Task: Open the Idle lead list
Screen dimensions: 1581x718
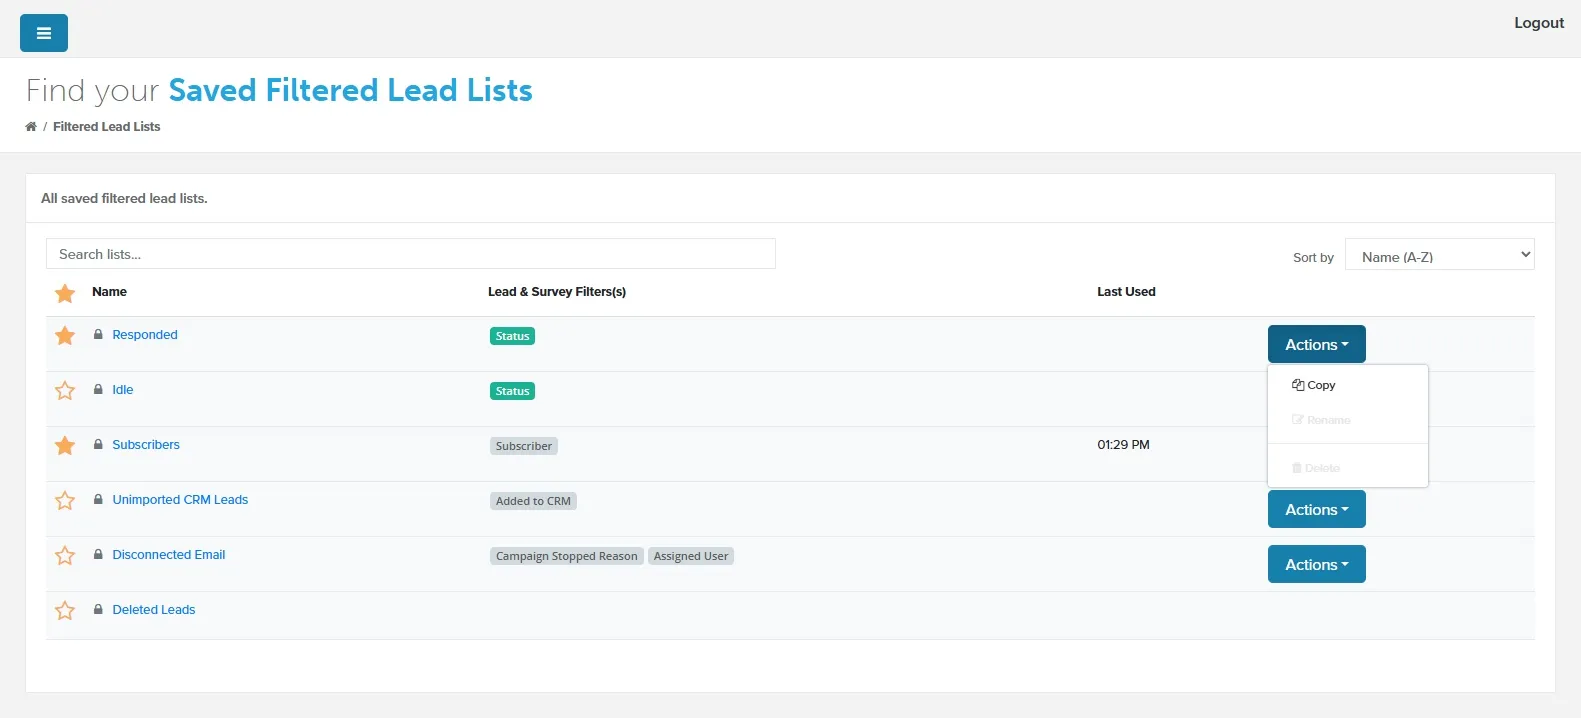Action: (123, 390)
